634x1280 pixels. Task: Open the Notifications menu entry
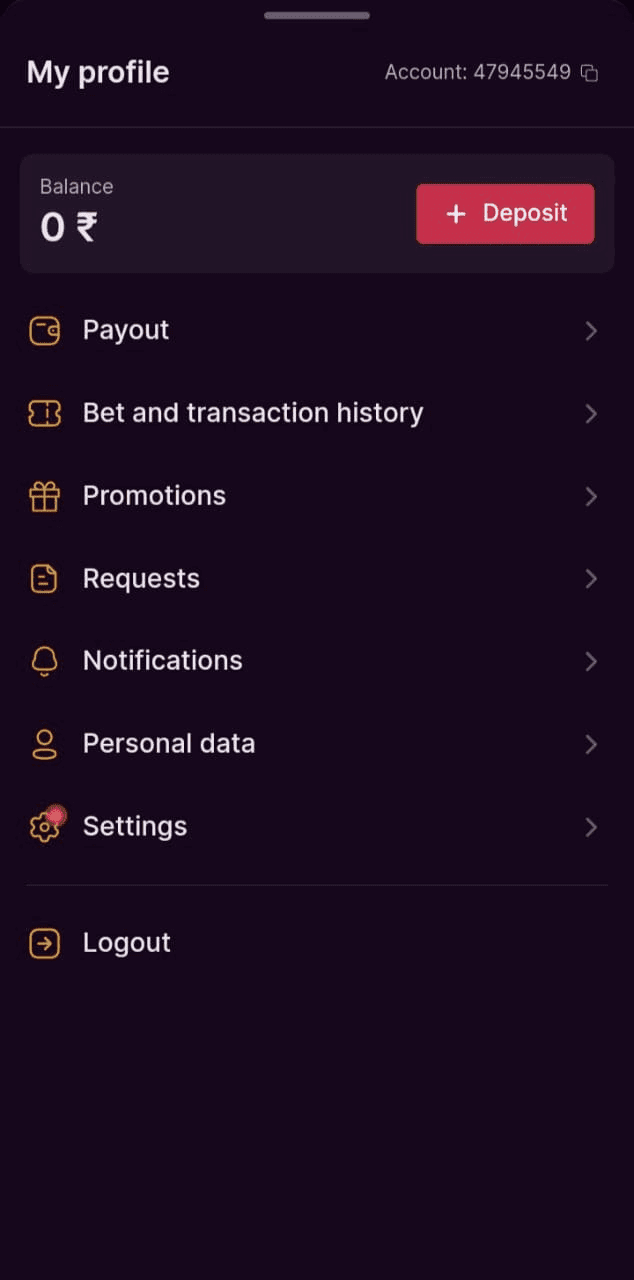point(162,661)
